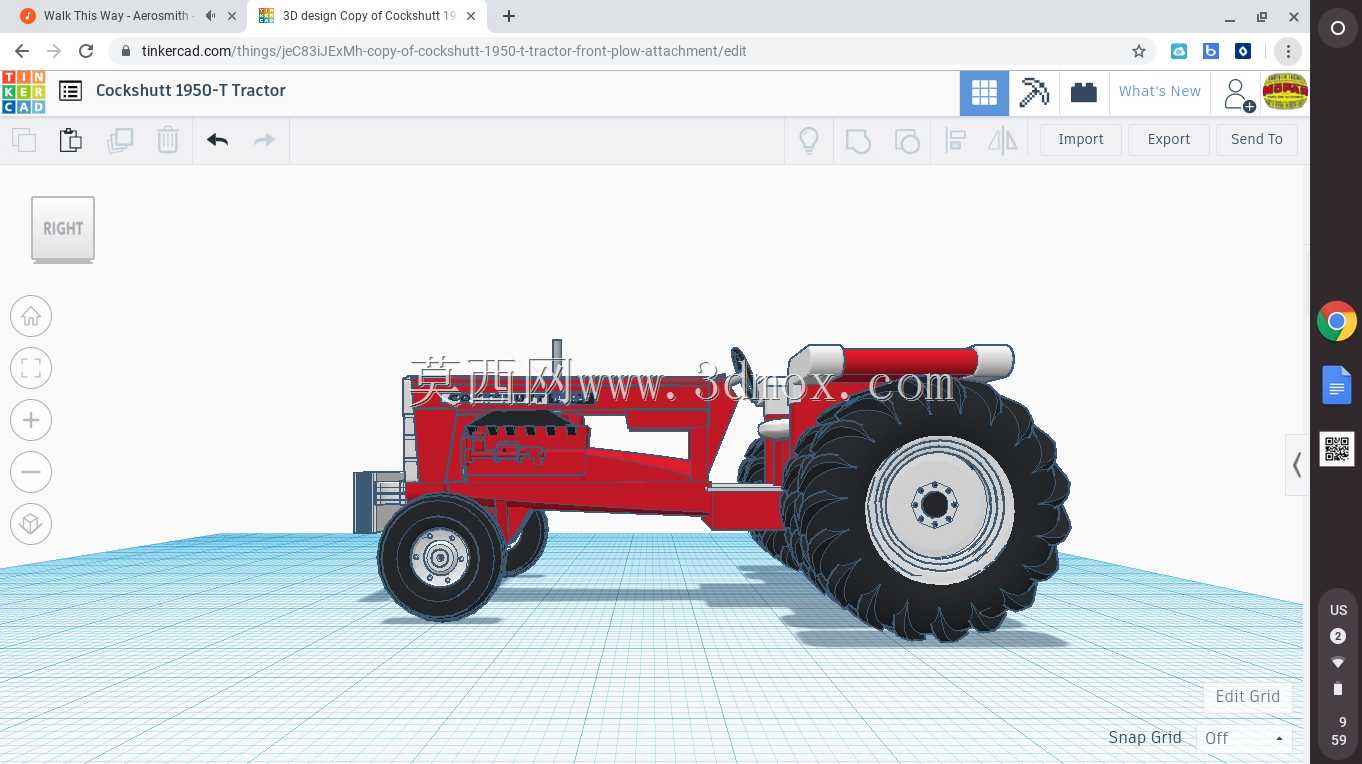Open the Align tool
This screenshot has width=1362, height=764.
(955, 140)
